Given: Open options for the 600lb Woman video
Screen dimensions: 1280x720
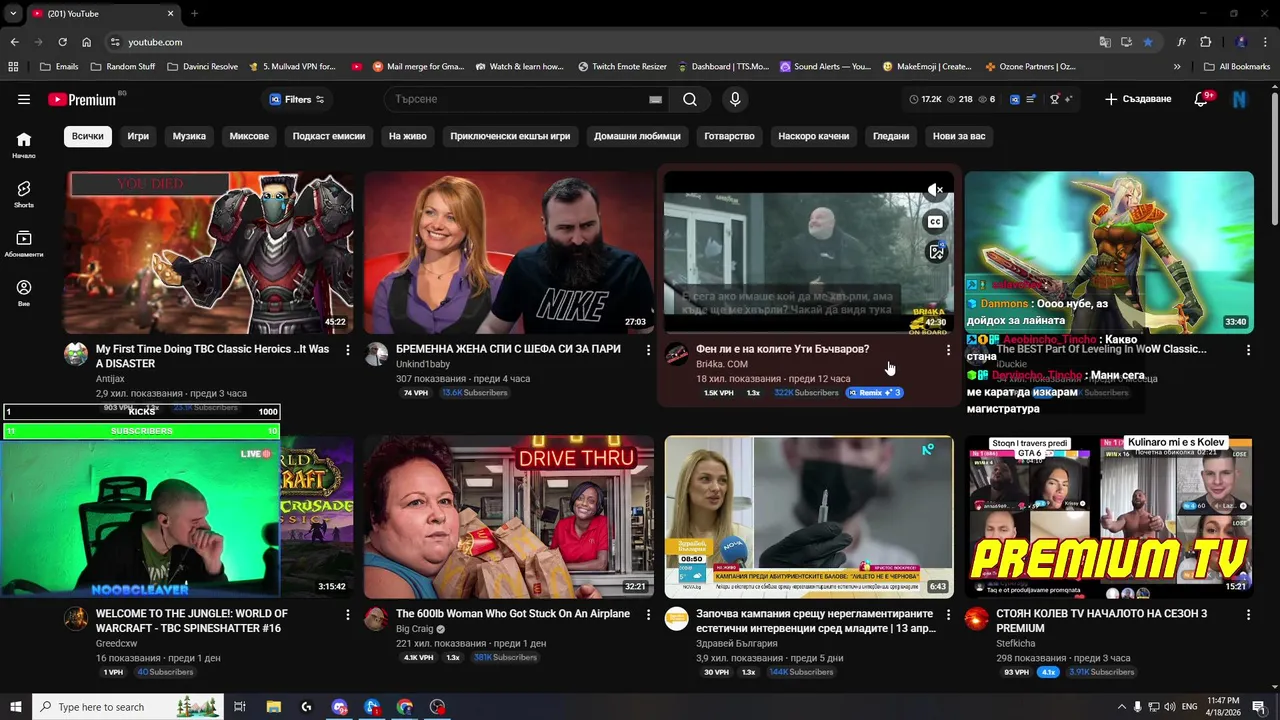Looking at the screenshot, I should tap(648, 615).
